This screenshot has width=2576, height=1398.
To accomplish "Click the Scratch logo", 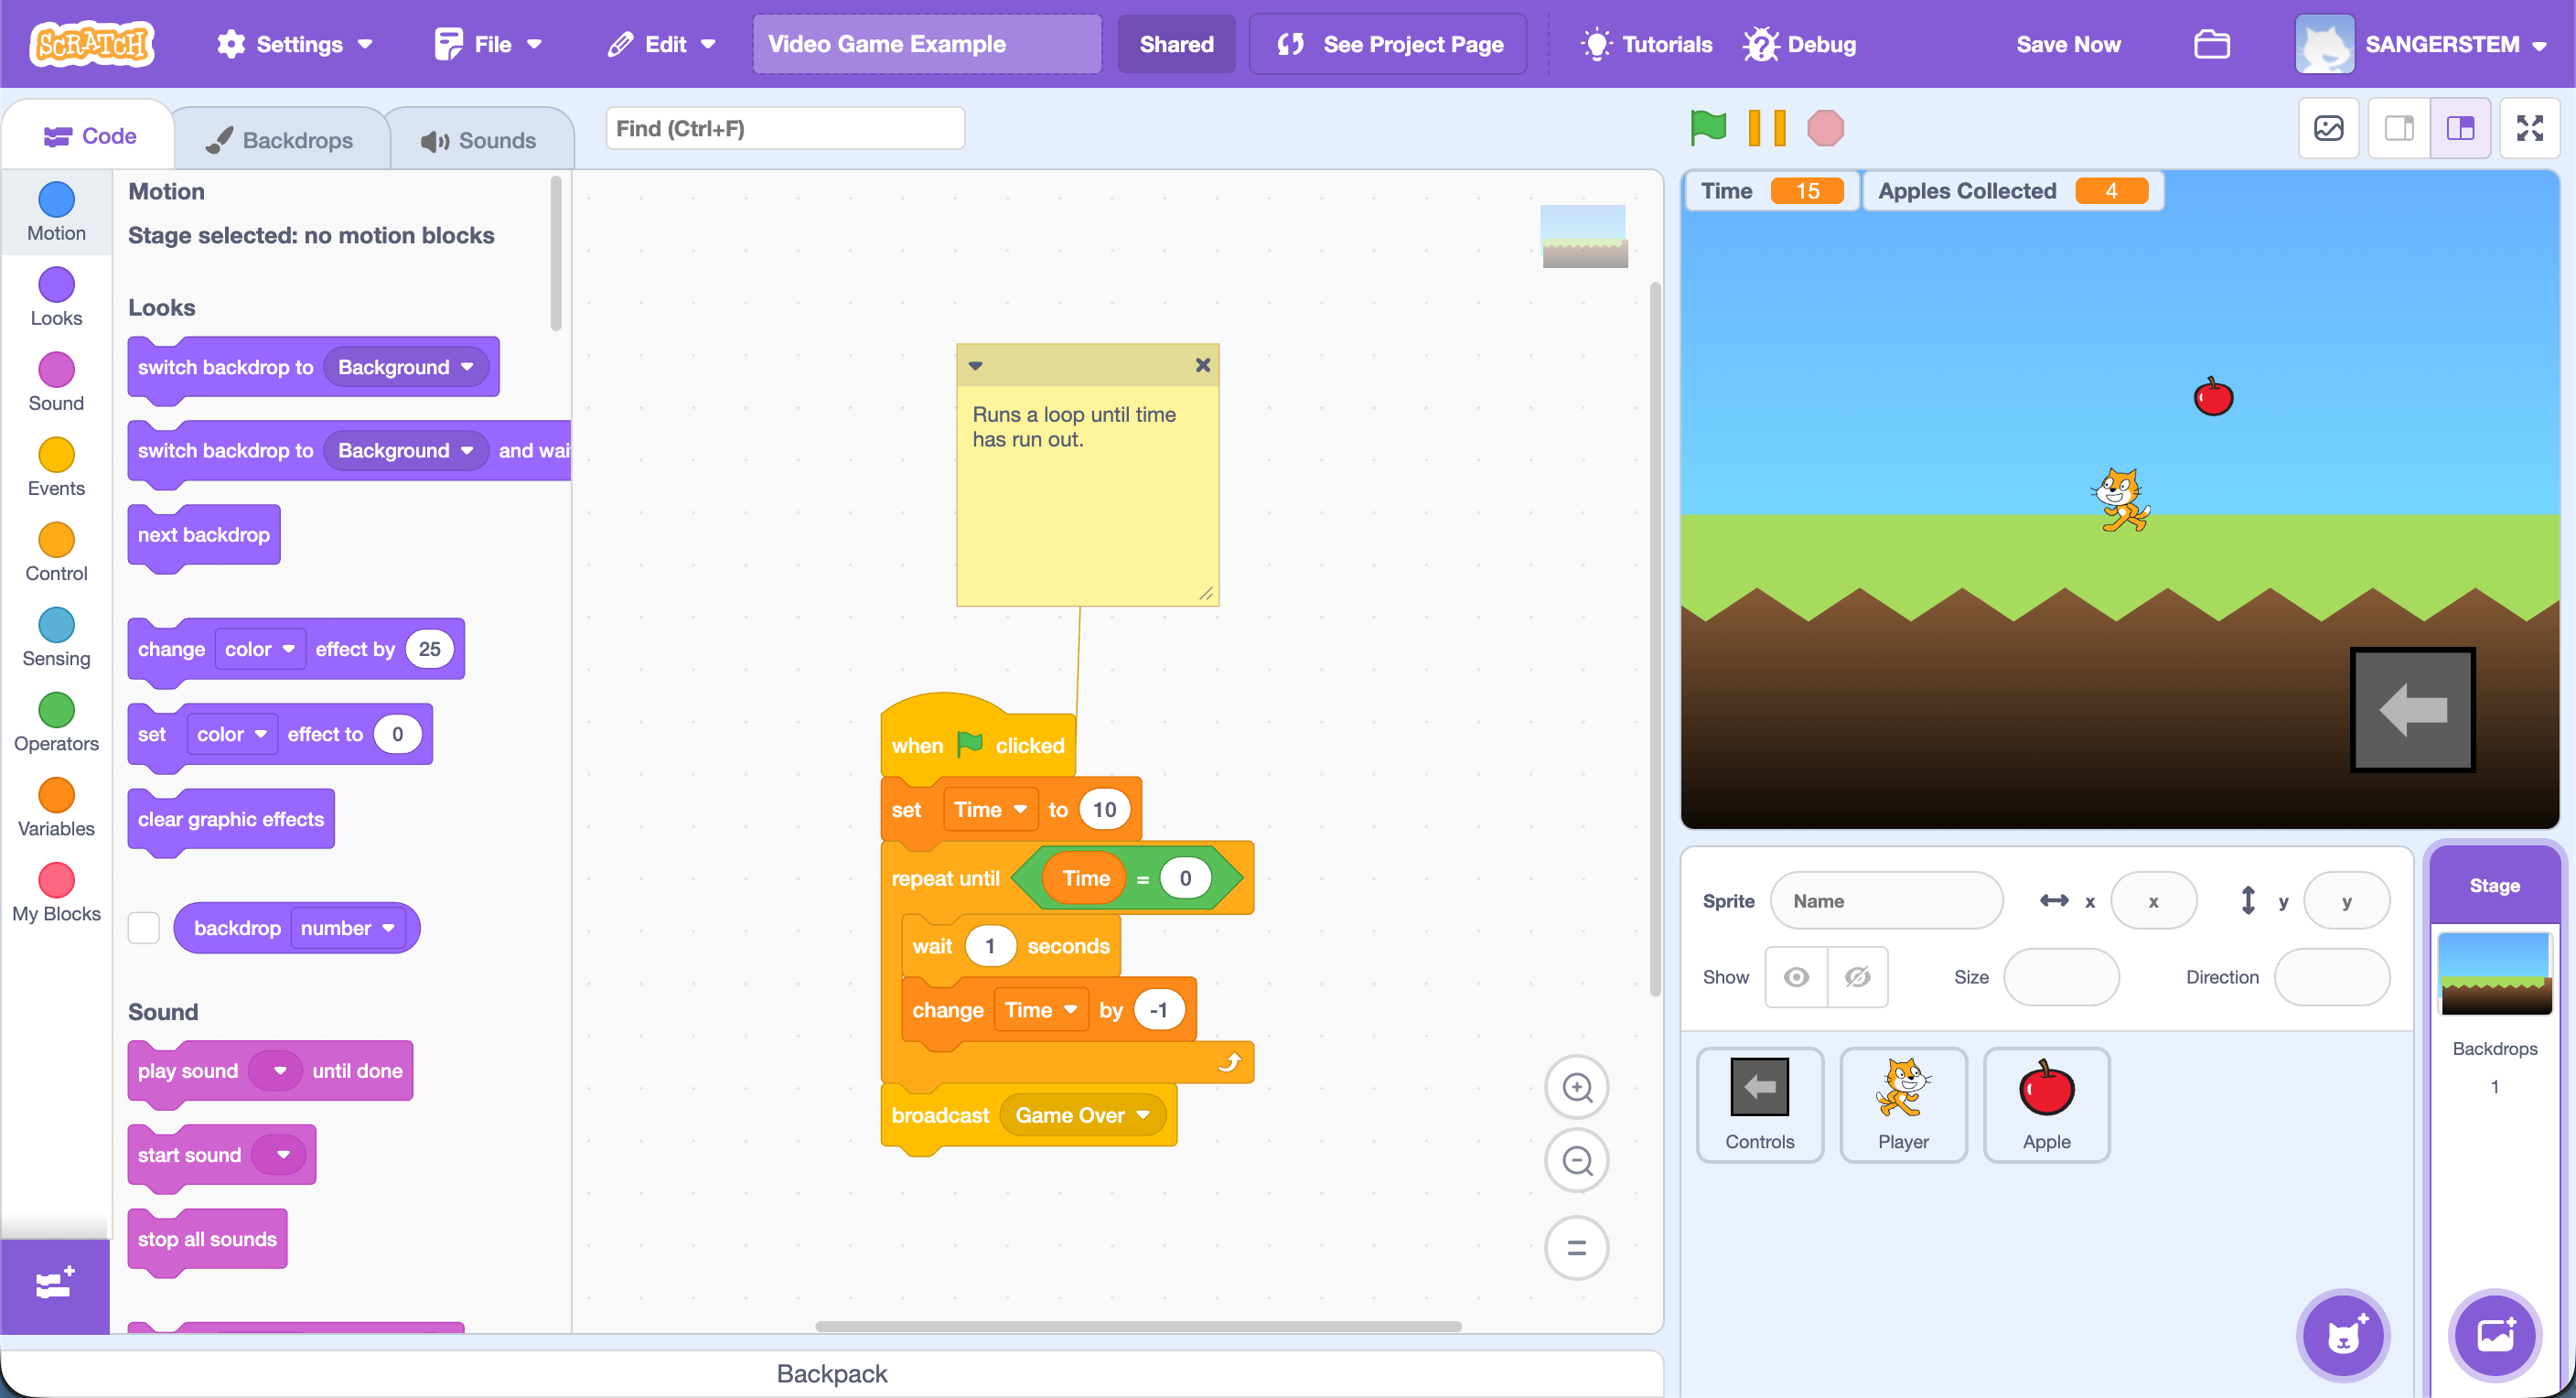I will [92, 44].
